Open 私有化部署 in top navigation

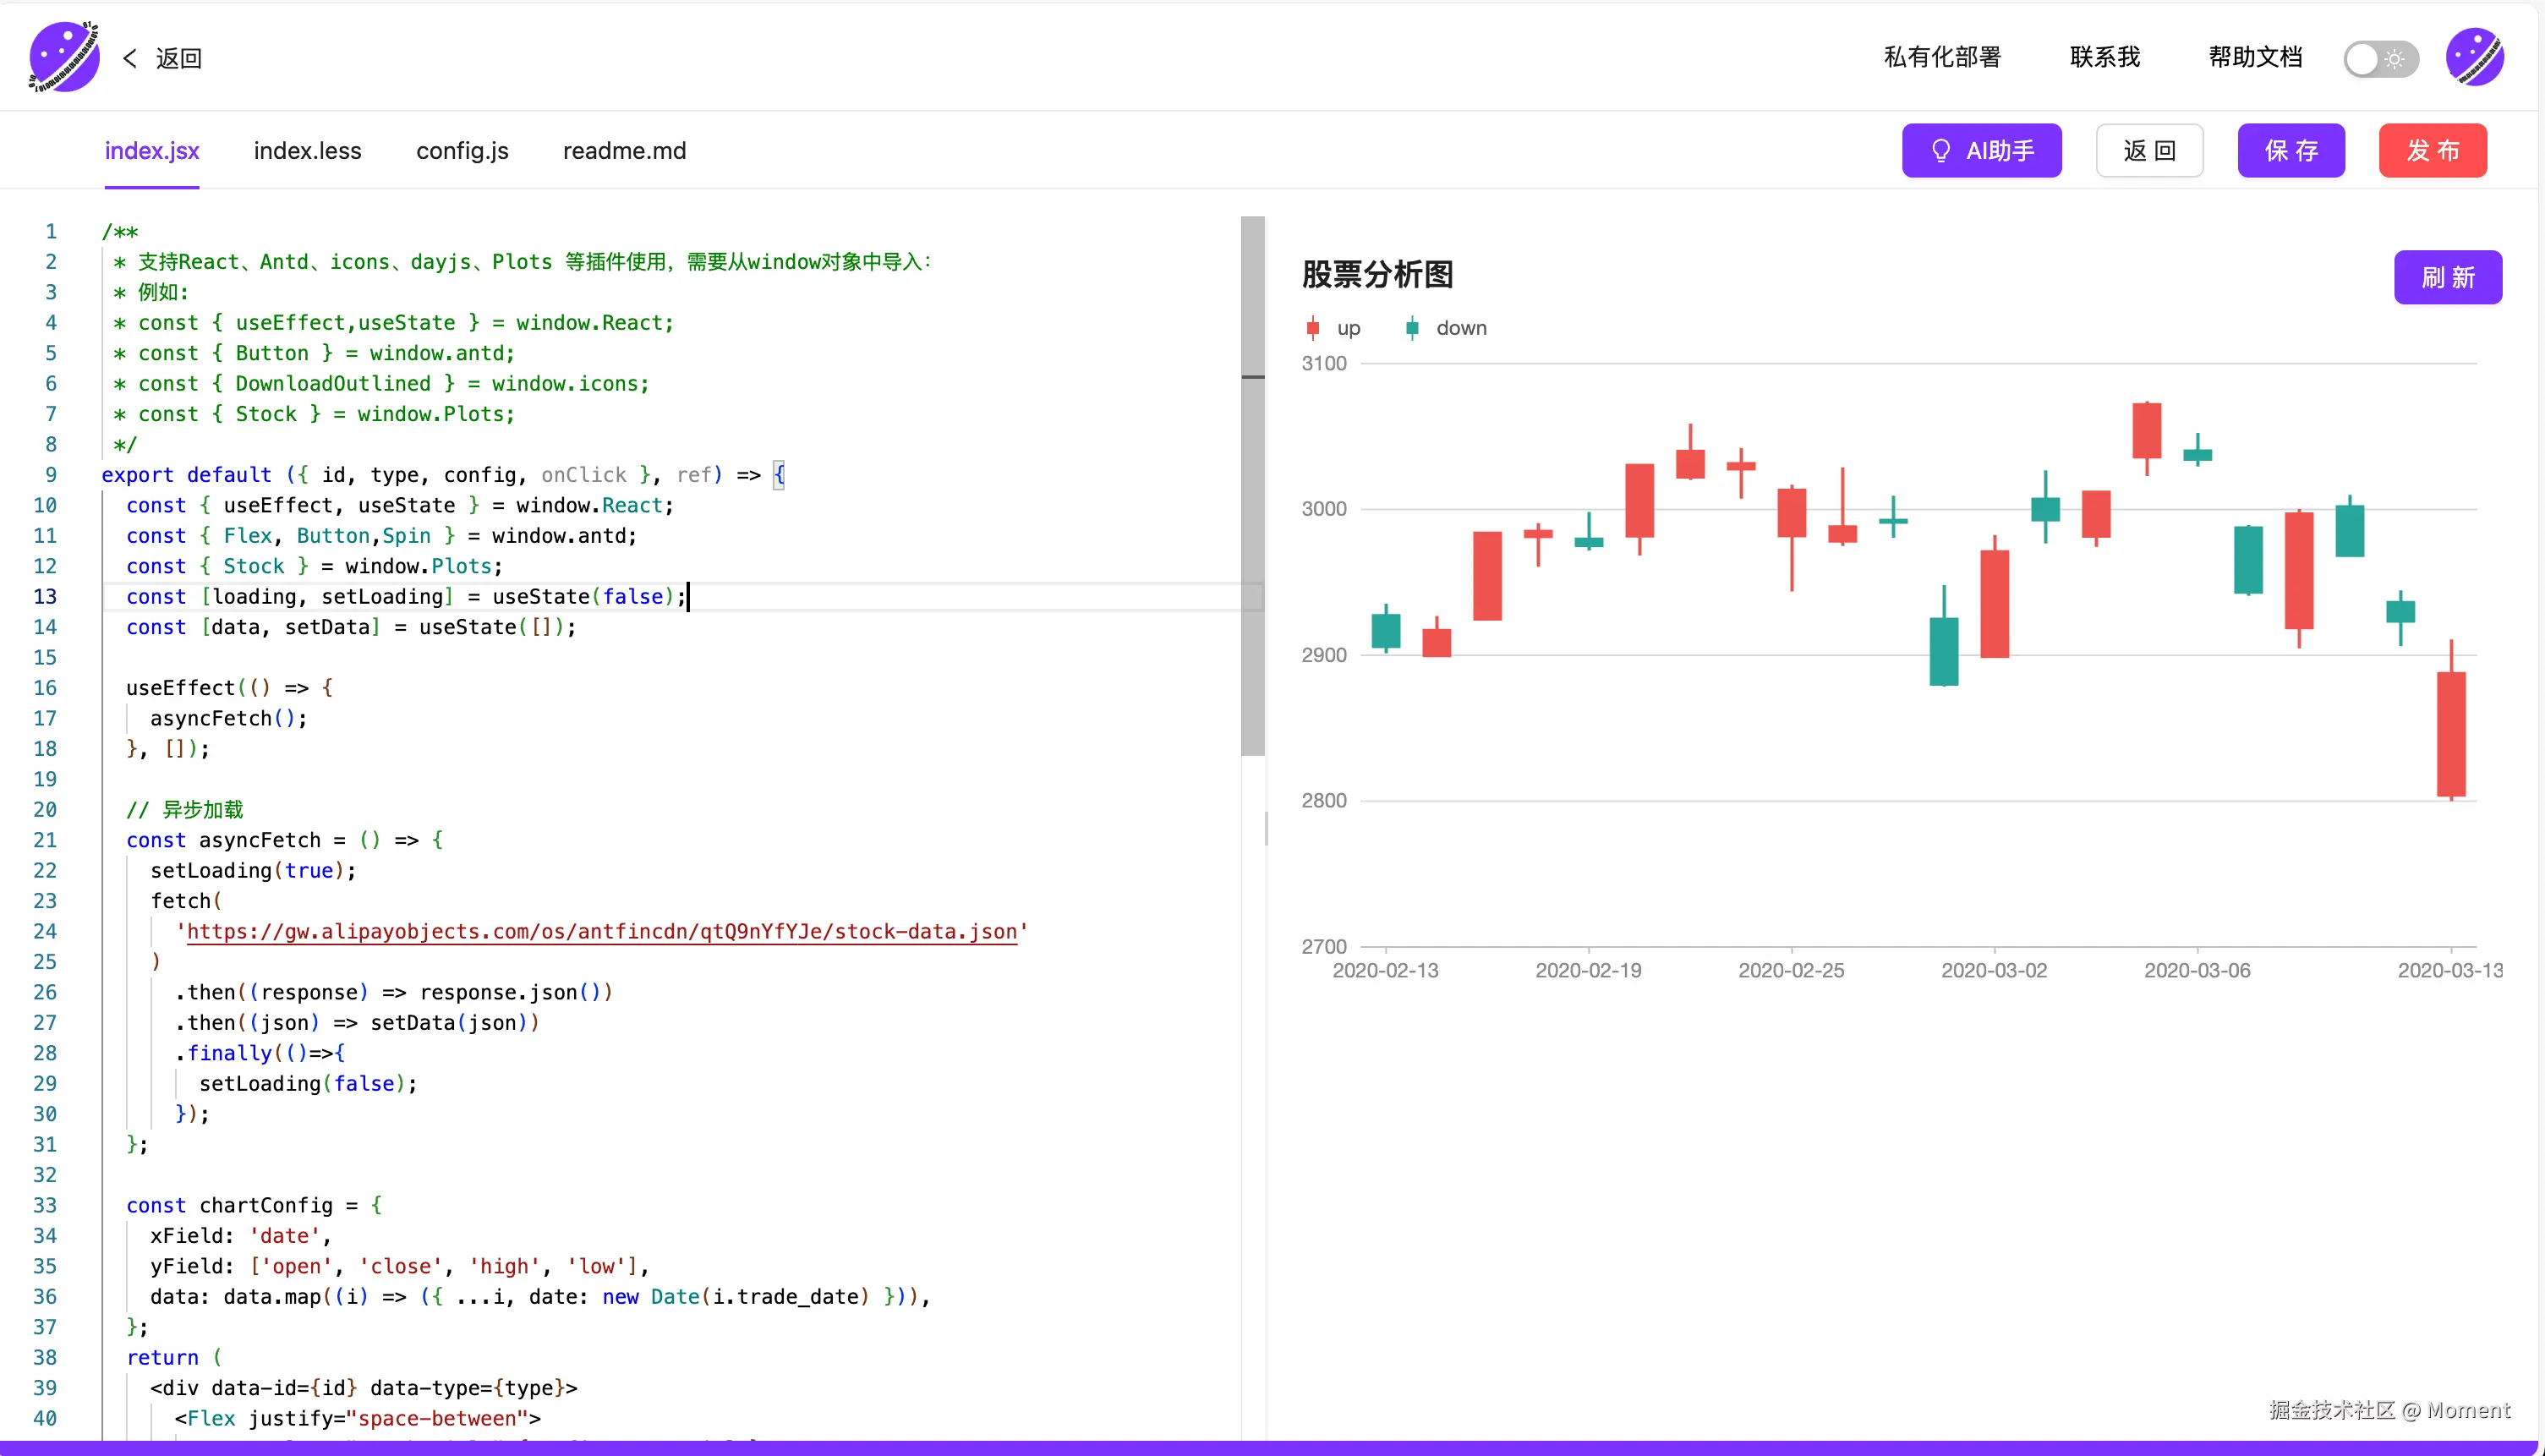1942,57
